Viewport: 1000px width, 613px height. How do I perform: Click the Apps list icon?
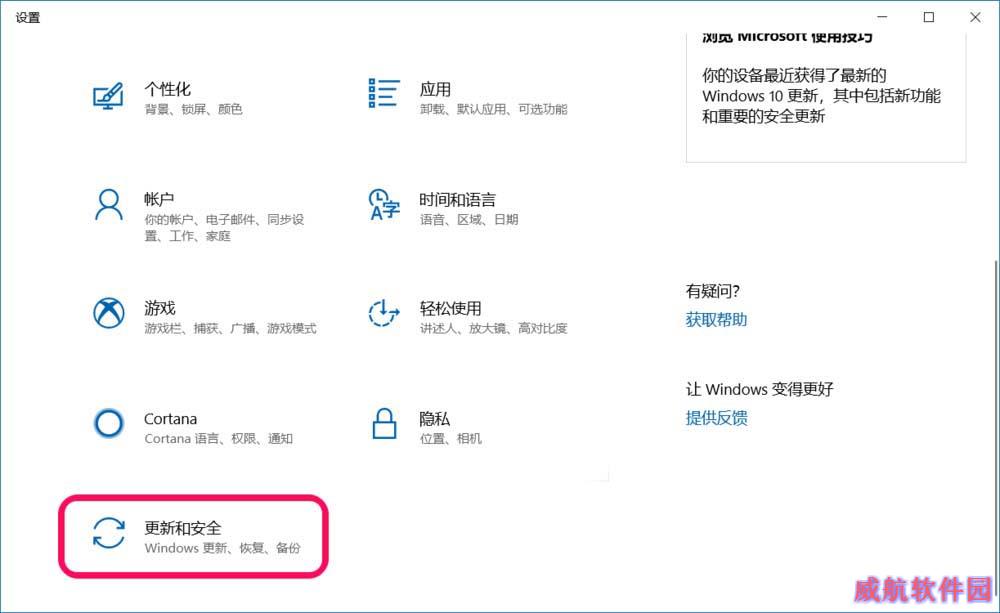[x=384, y=93]
